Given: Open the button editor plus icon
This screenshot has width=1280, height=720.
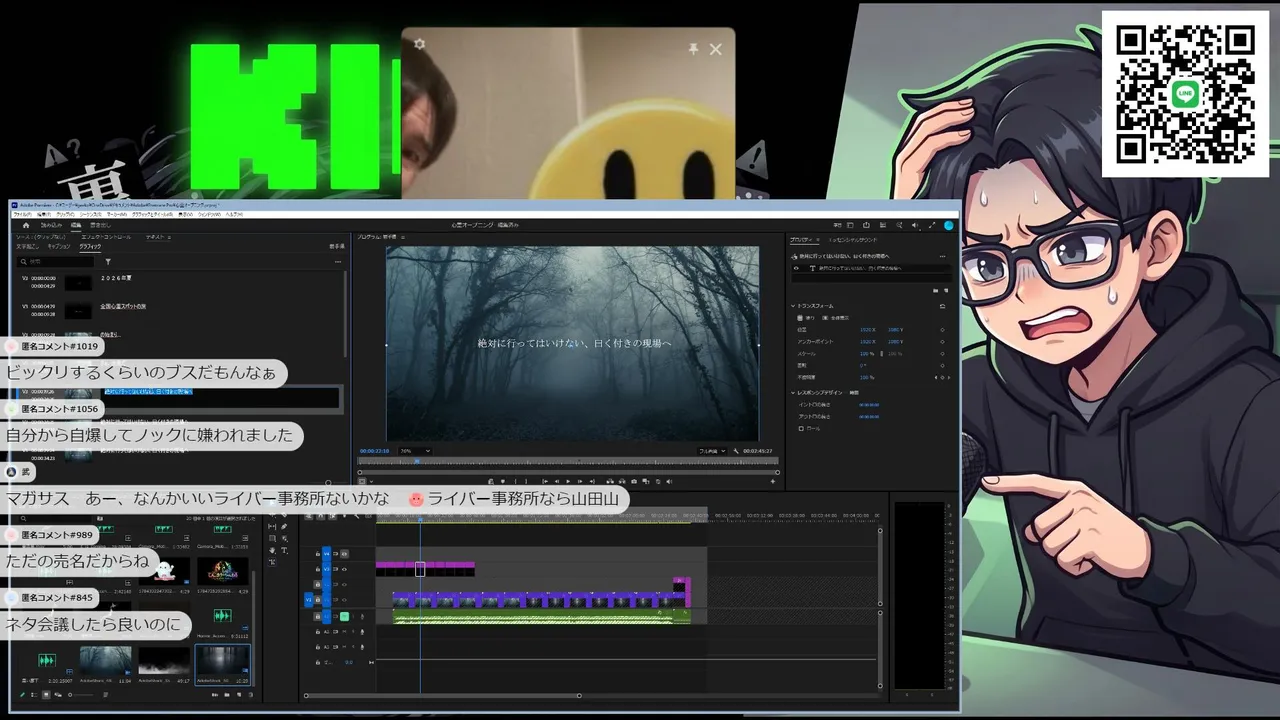Looking at the screenshot, I should tap(772, 481).
